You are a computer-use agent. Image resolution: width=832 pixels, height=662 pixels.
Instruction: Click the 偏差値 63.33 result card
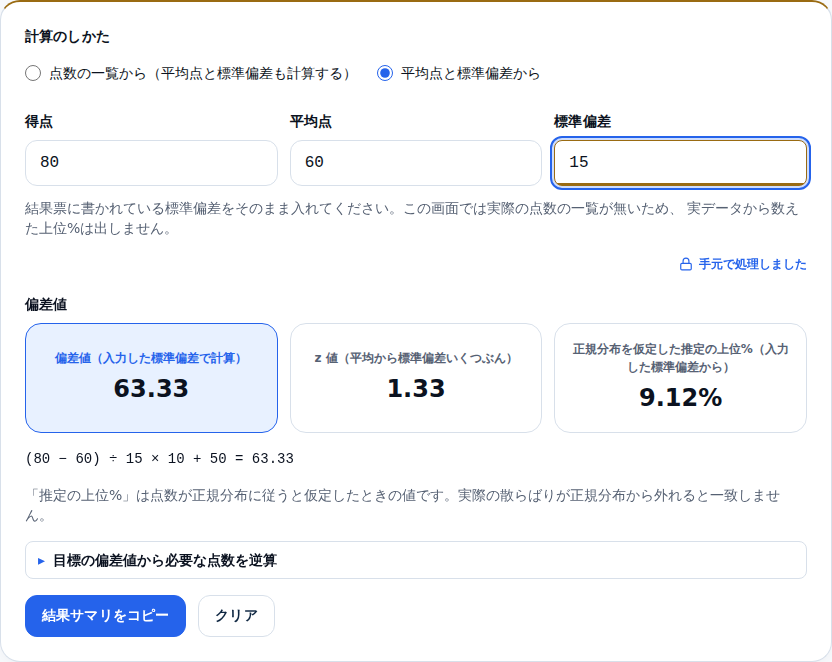pyautogui.click(x=151, y=378)
